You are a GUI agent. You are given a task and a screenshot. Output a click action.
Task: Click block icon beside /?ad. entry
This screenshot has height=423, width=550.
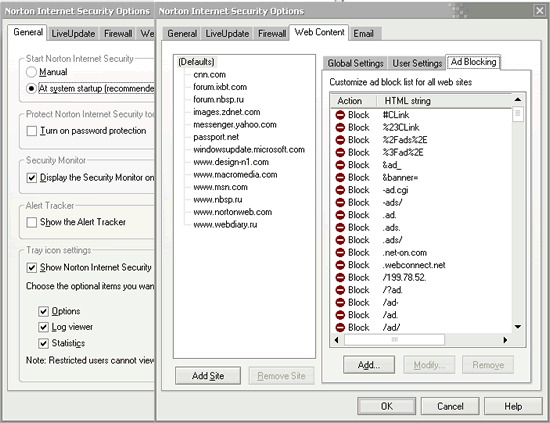(340, 290)
